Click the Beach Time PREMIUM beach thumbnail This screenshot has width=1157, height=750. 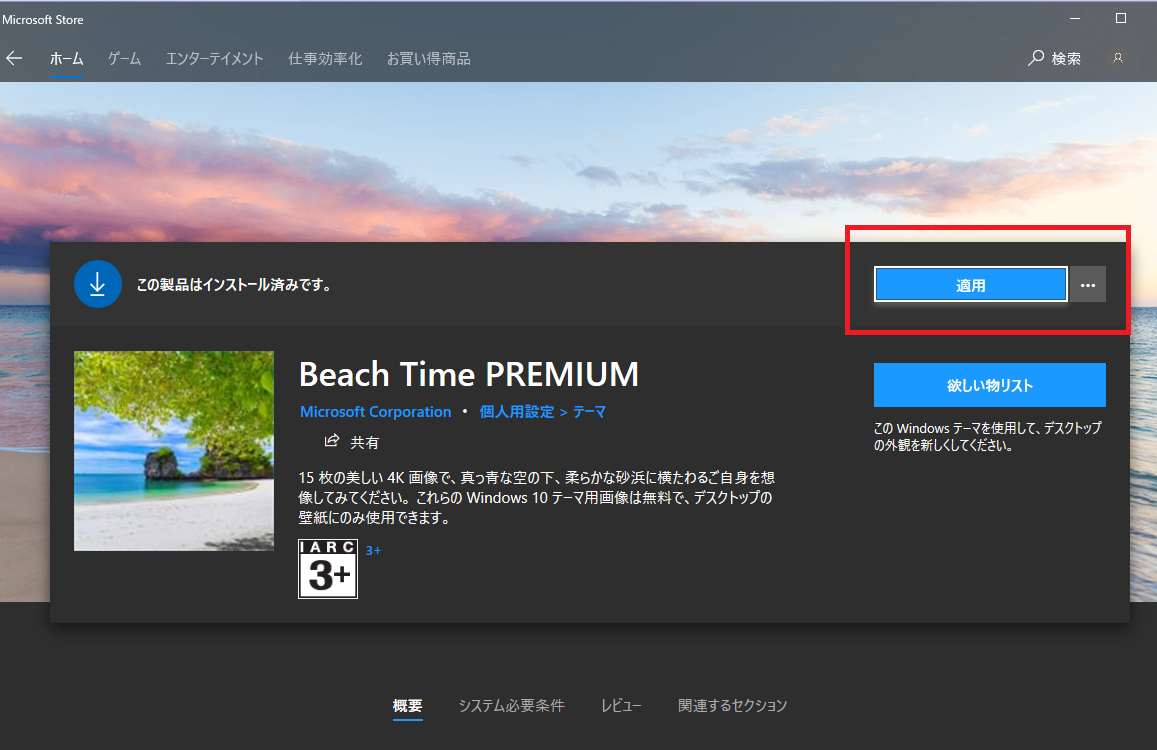tap(173, 451)
